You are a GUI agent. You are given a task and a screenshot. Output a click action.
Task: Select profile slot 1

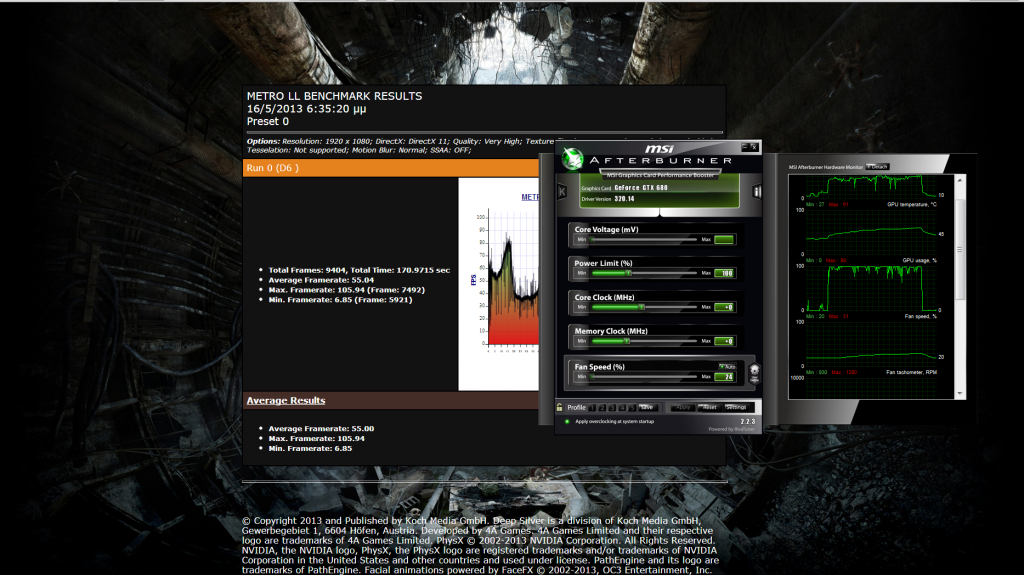click(591, 407)
